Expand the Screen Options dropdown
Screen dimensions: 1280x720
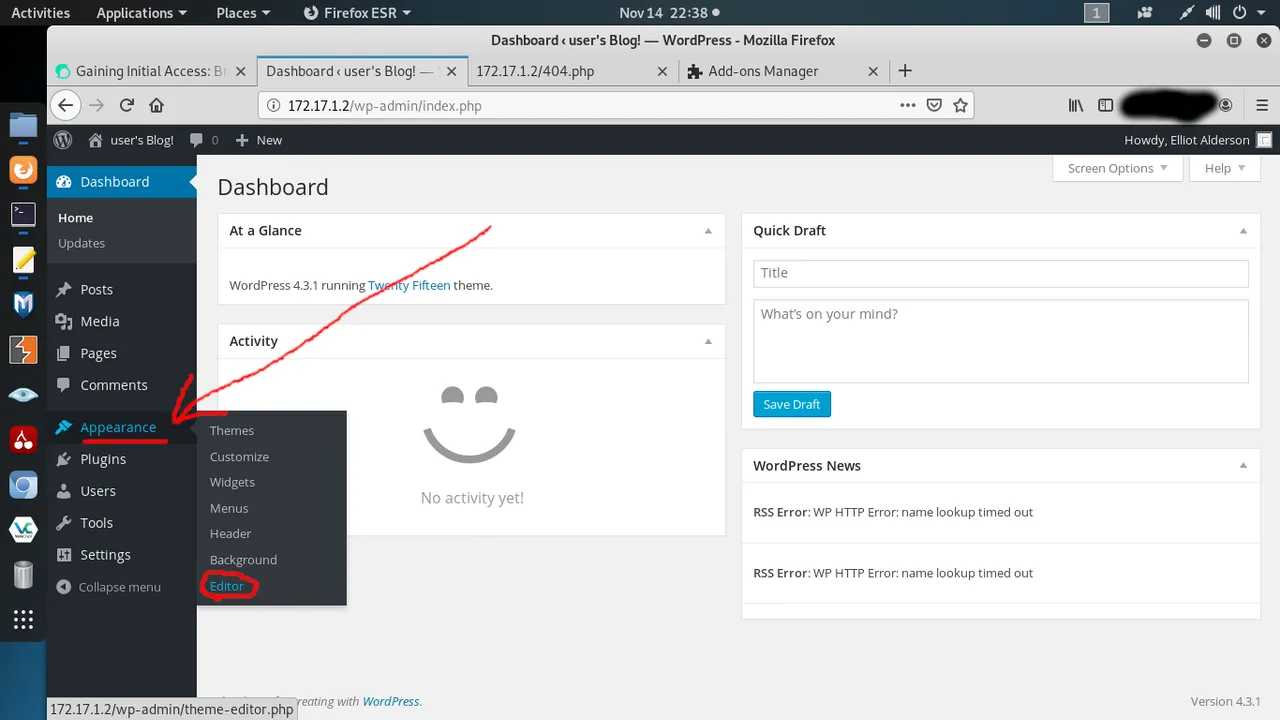pos(1117,168)
